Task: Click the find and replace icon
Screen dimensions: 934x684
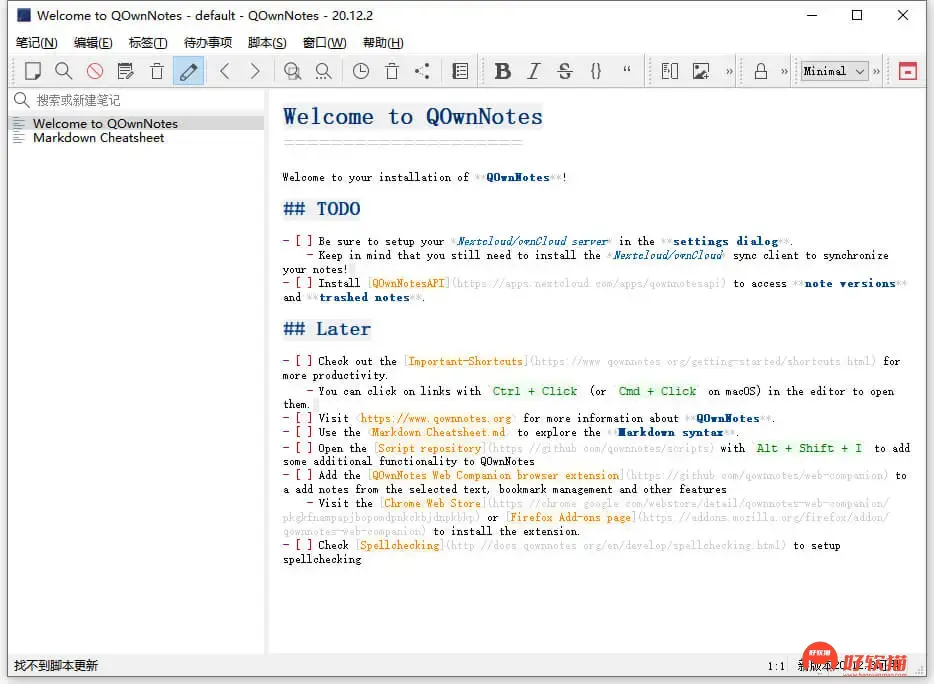Action: pos(323,71)
